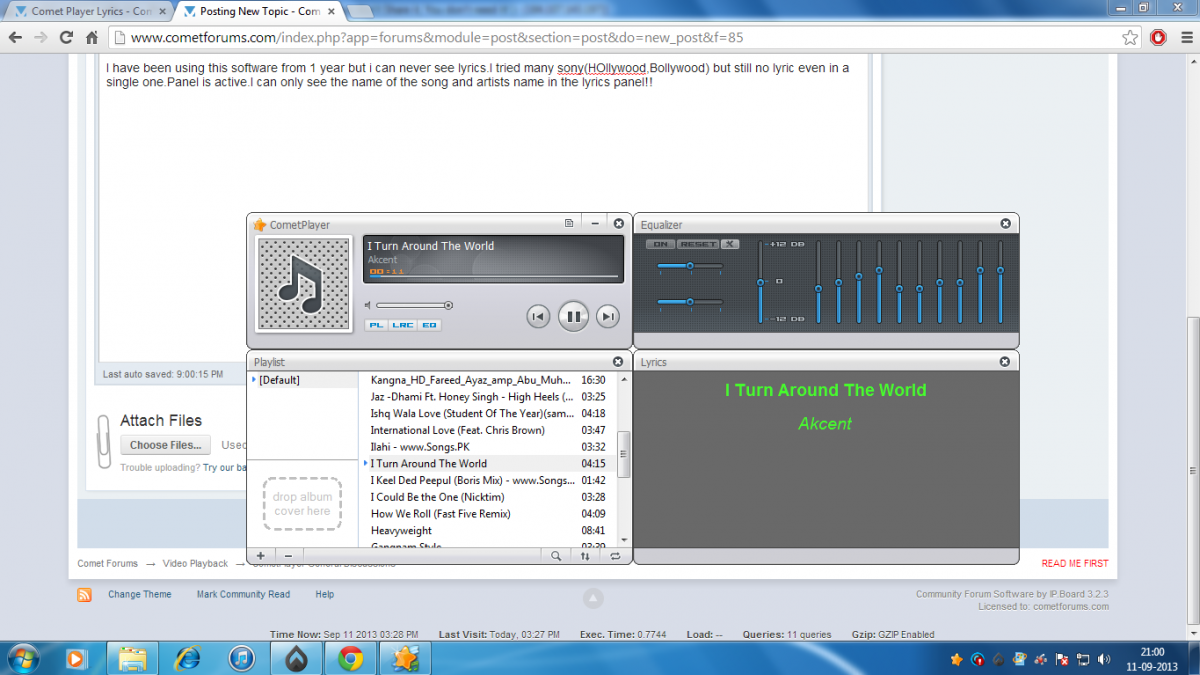Click the drop album cover here box
This screenshot has width=1200, height=675.
point(302,504)
